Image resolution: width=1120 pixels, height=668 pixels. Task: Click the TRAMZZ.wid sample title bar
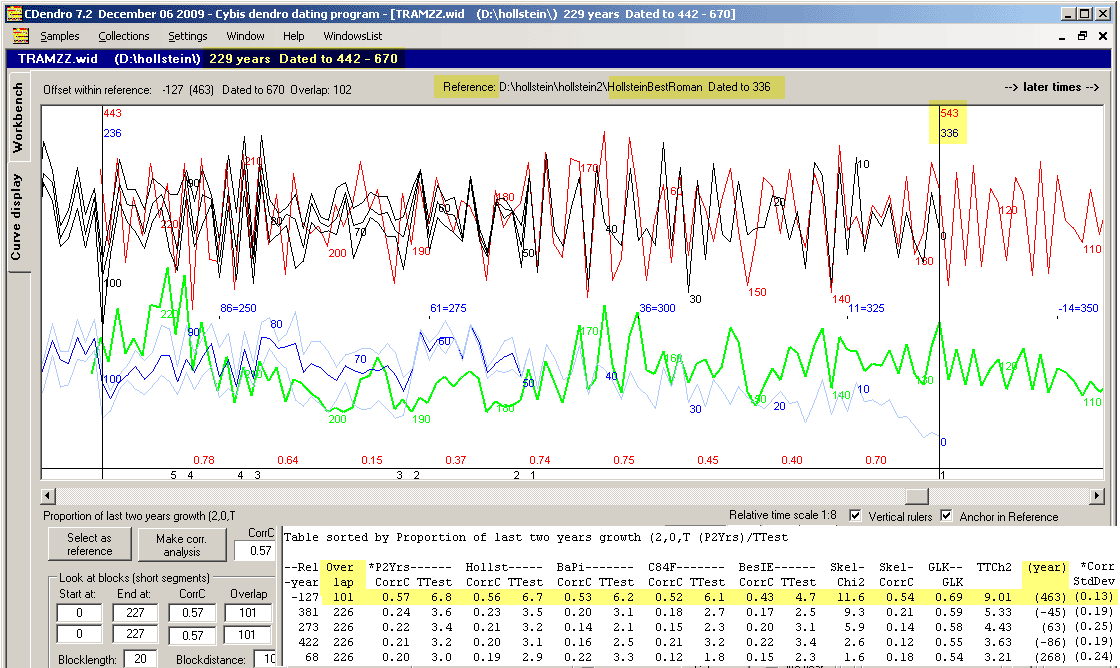559,59
